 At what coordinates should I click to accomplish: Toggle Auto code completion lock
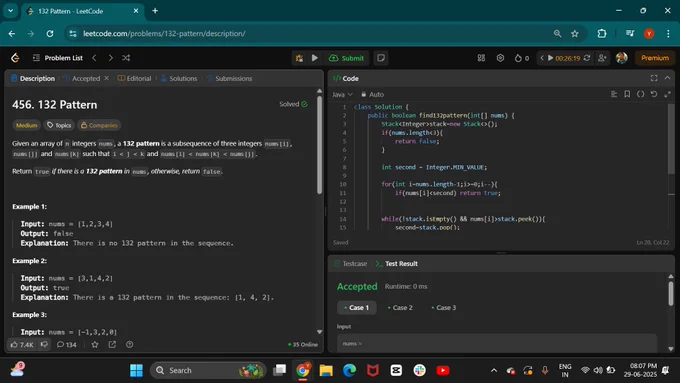pyautogui.click(x=373, y=94)
